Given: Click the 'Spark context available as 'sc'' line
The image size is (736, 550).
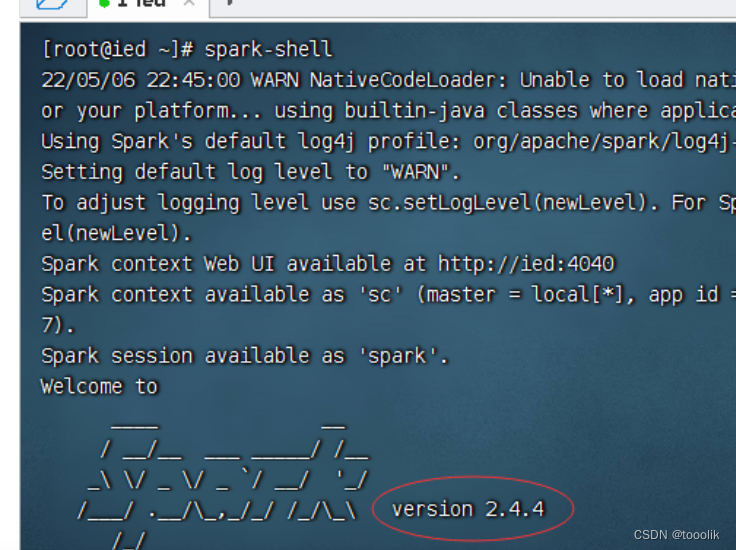Looking at the screenshot, I should [x=389, y=295].
